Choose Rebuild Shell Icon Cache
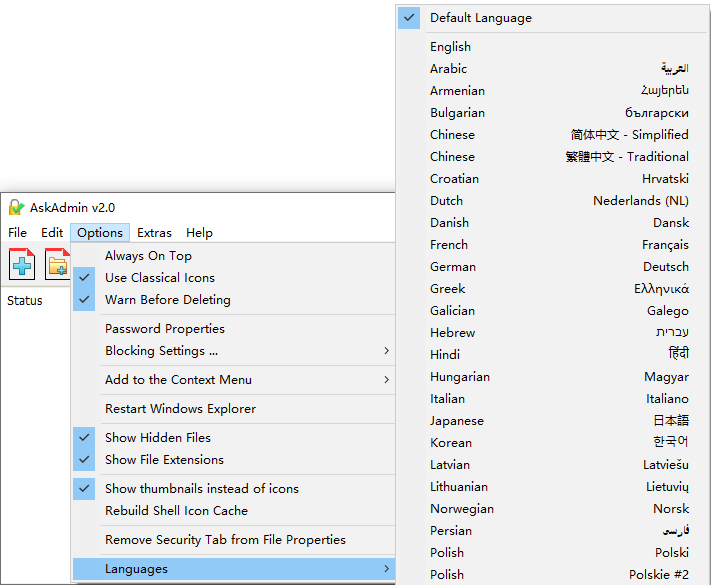The width and height of the screenshot is (711, 585). (x=234, y=511)
